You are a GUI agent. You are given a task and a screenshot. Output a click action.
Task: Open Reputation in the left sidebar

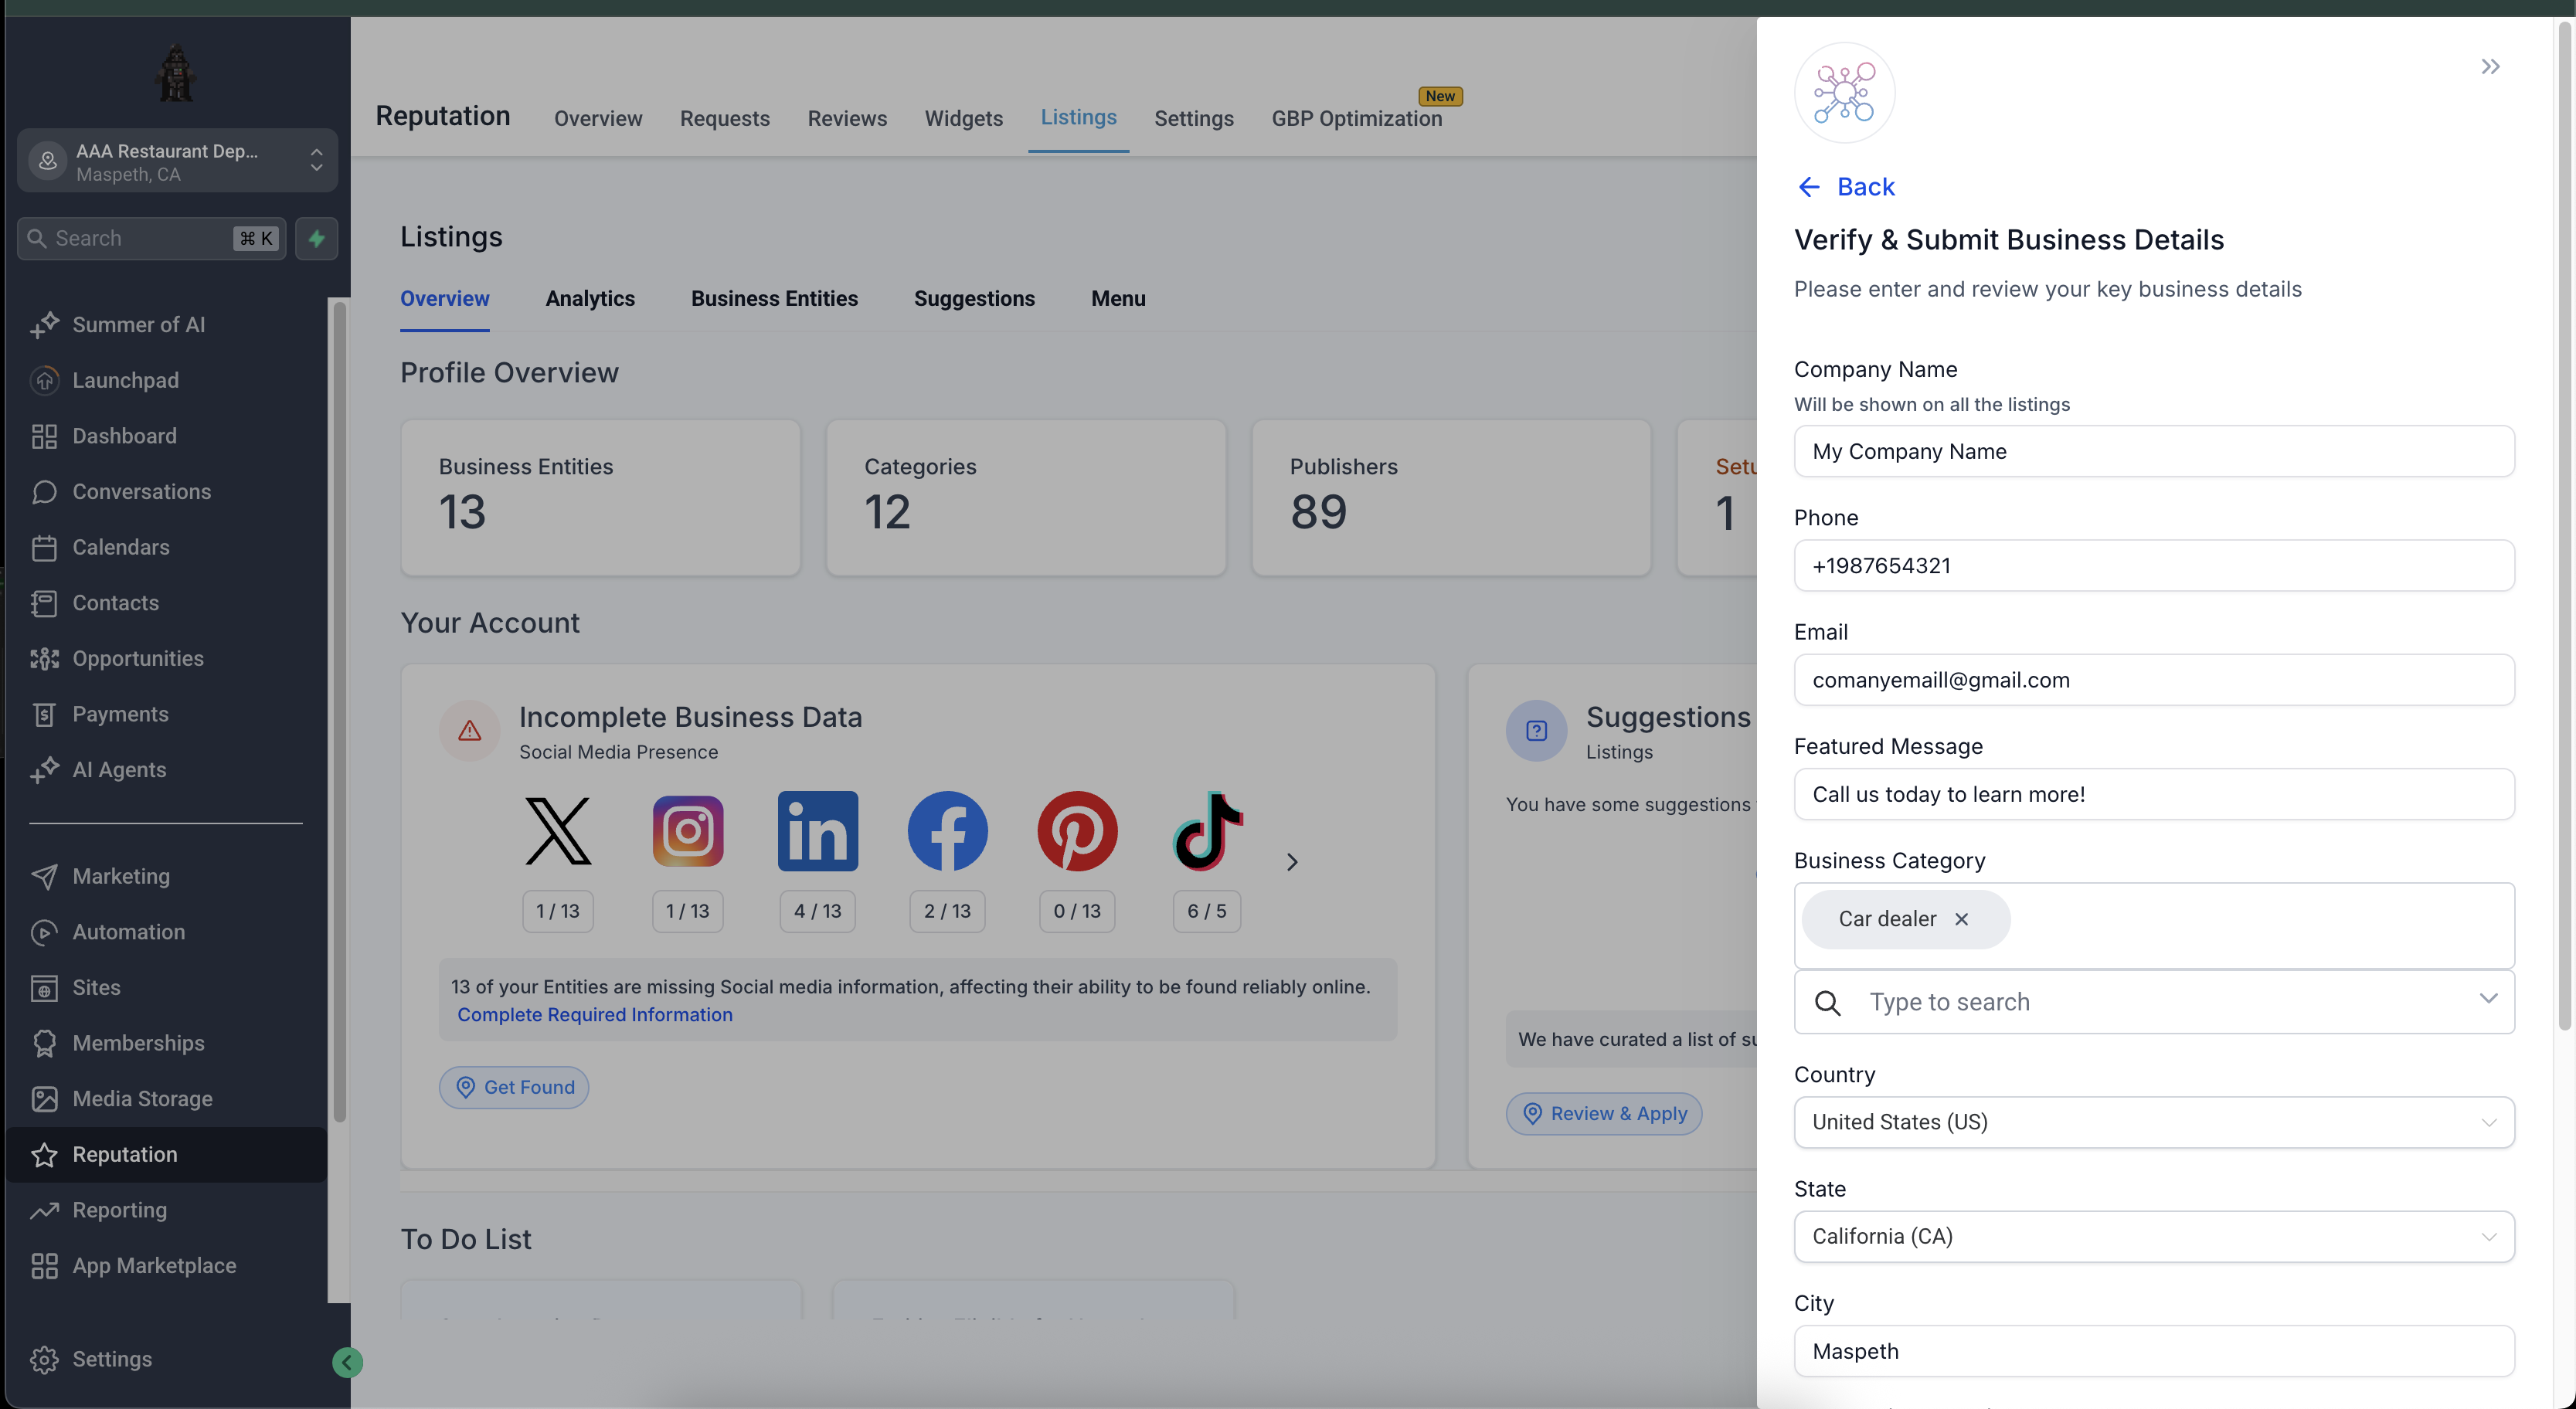[124, 1154]
